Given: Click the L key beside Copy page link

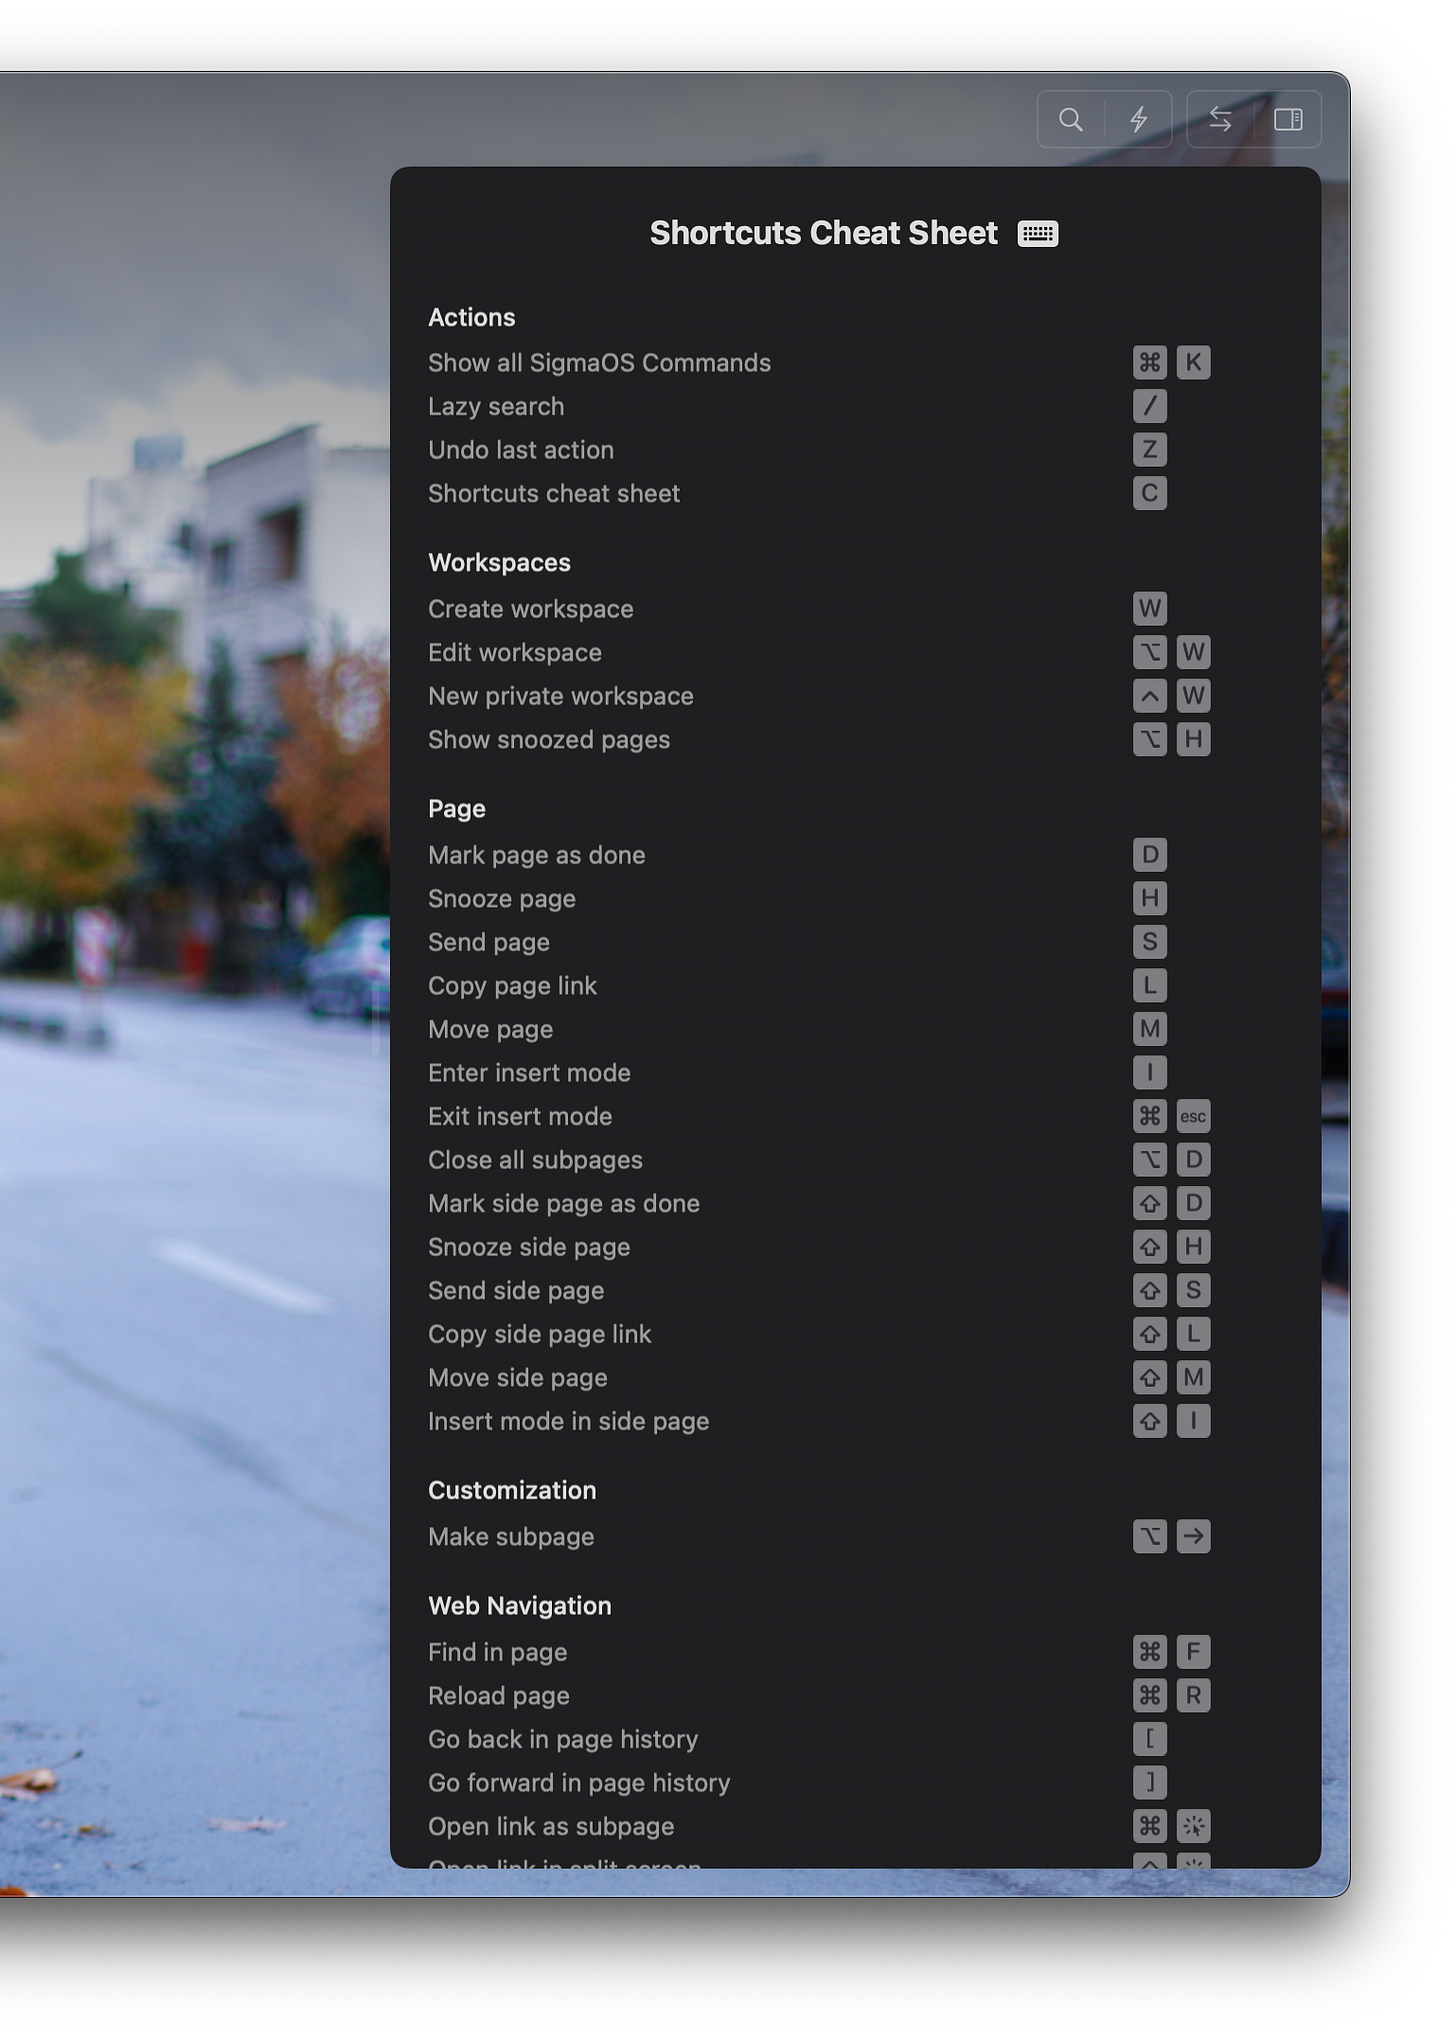Looking at the screenshot, I should click(1150, 985).
